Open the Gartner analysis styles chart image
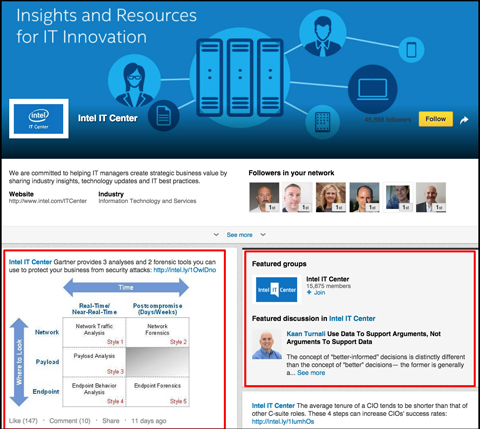Image resolution: width=480 pixels, height=429 pixels. click(x=99, y=342)
